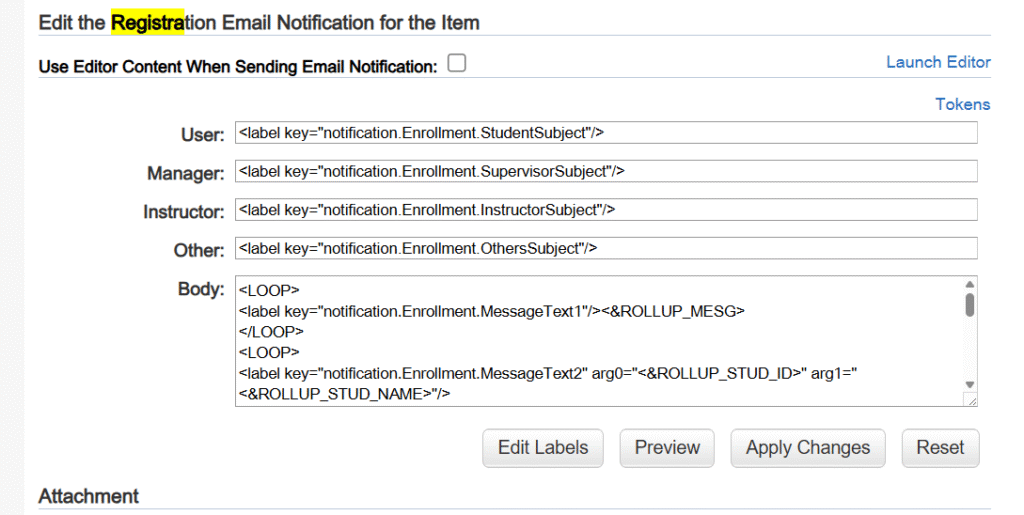Focus the Manager subject input field
The width and height of the screenshot is (1024, 515).
point(605,172)
